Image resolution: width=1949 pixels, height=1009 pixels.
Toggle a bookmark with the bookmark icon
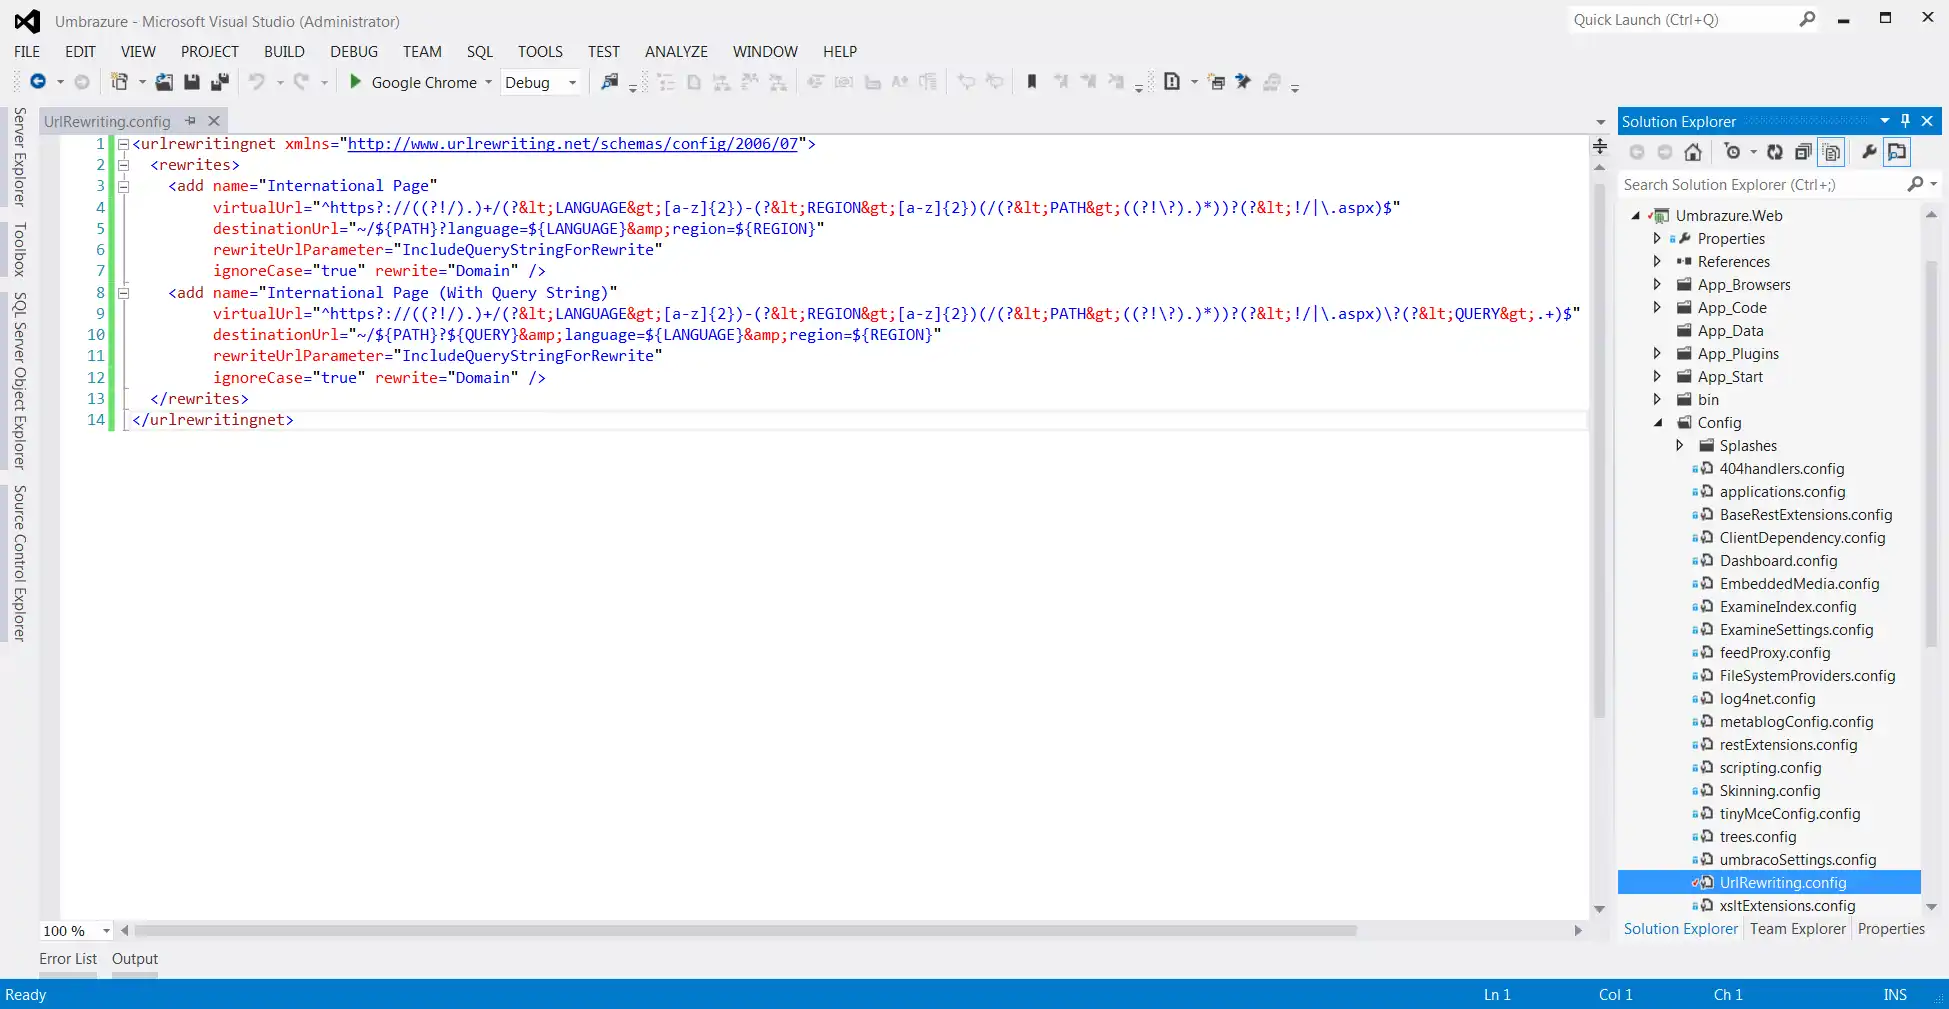tap(1032, 82)
